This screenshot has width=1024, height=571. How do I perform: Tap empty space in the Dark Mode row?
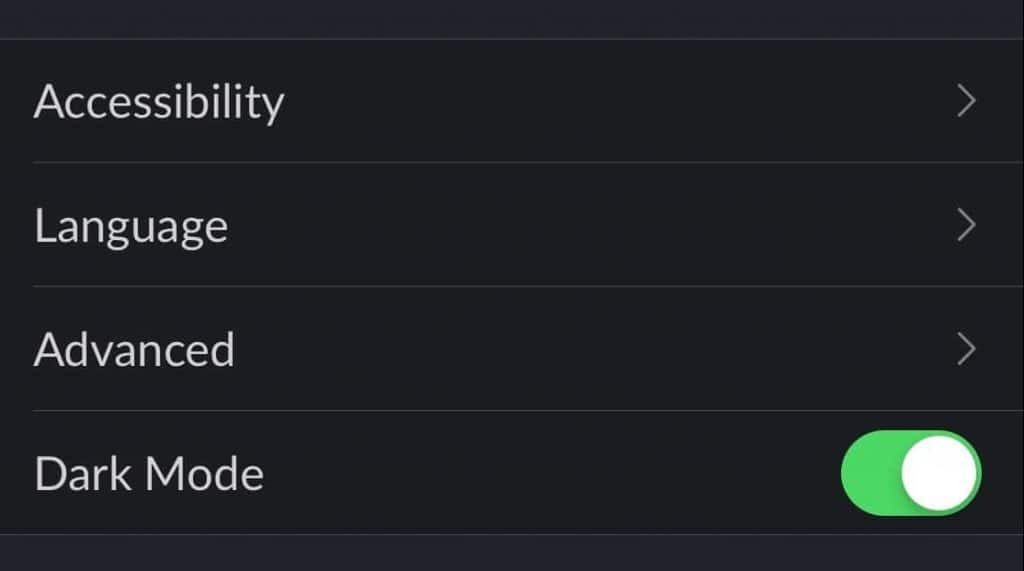pos(550,473)
